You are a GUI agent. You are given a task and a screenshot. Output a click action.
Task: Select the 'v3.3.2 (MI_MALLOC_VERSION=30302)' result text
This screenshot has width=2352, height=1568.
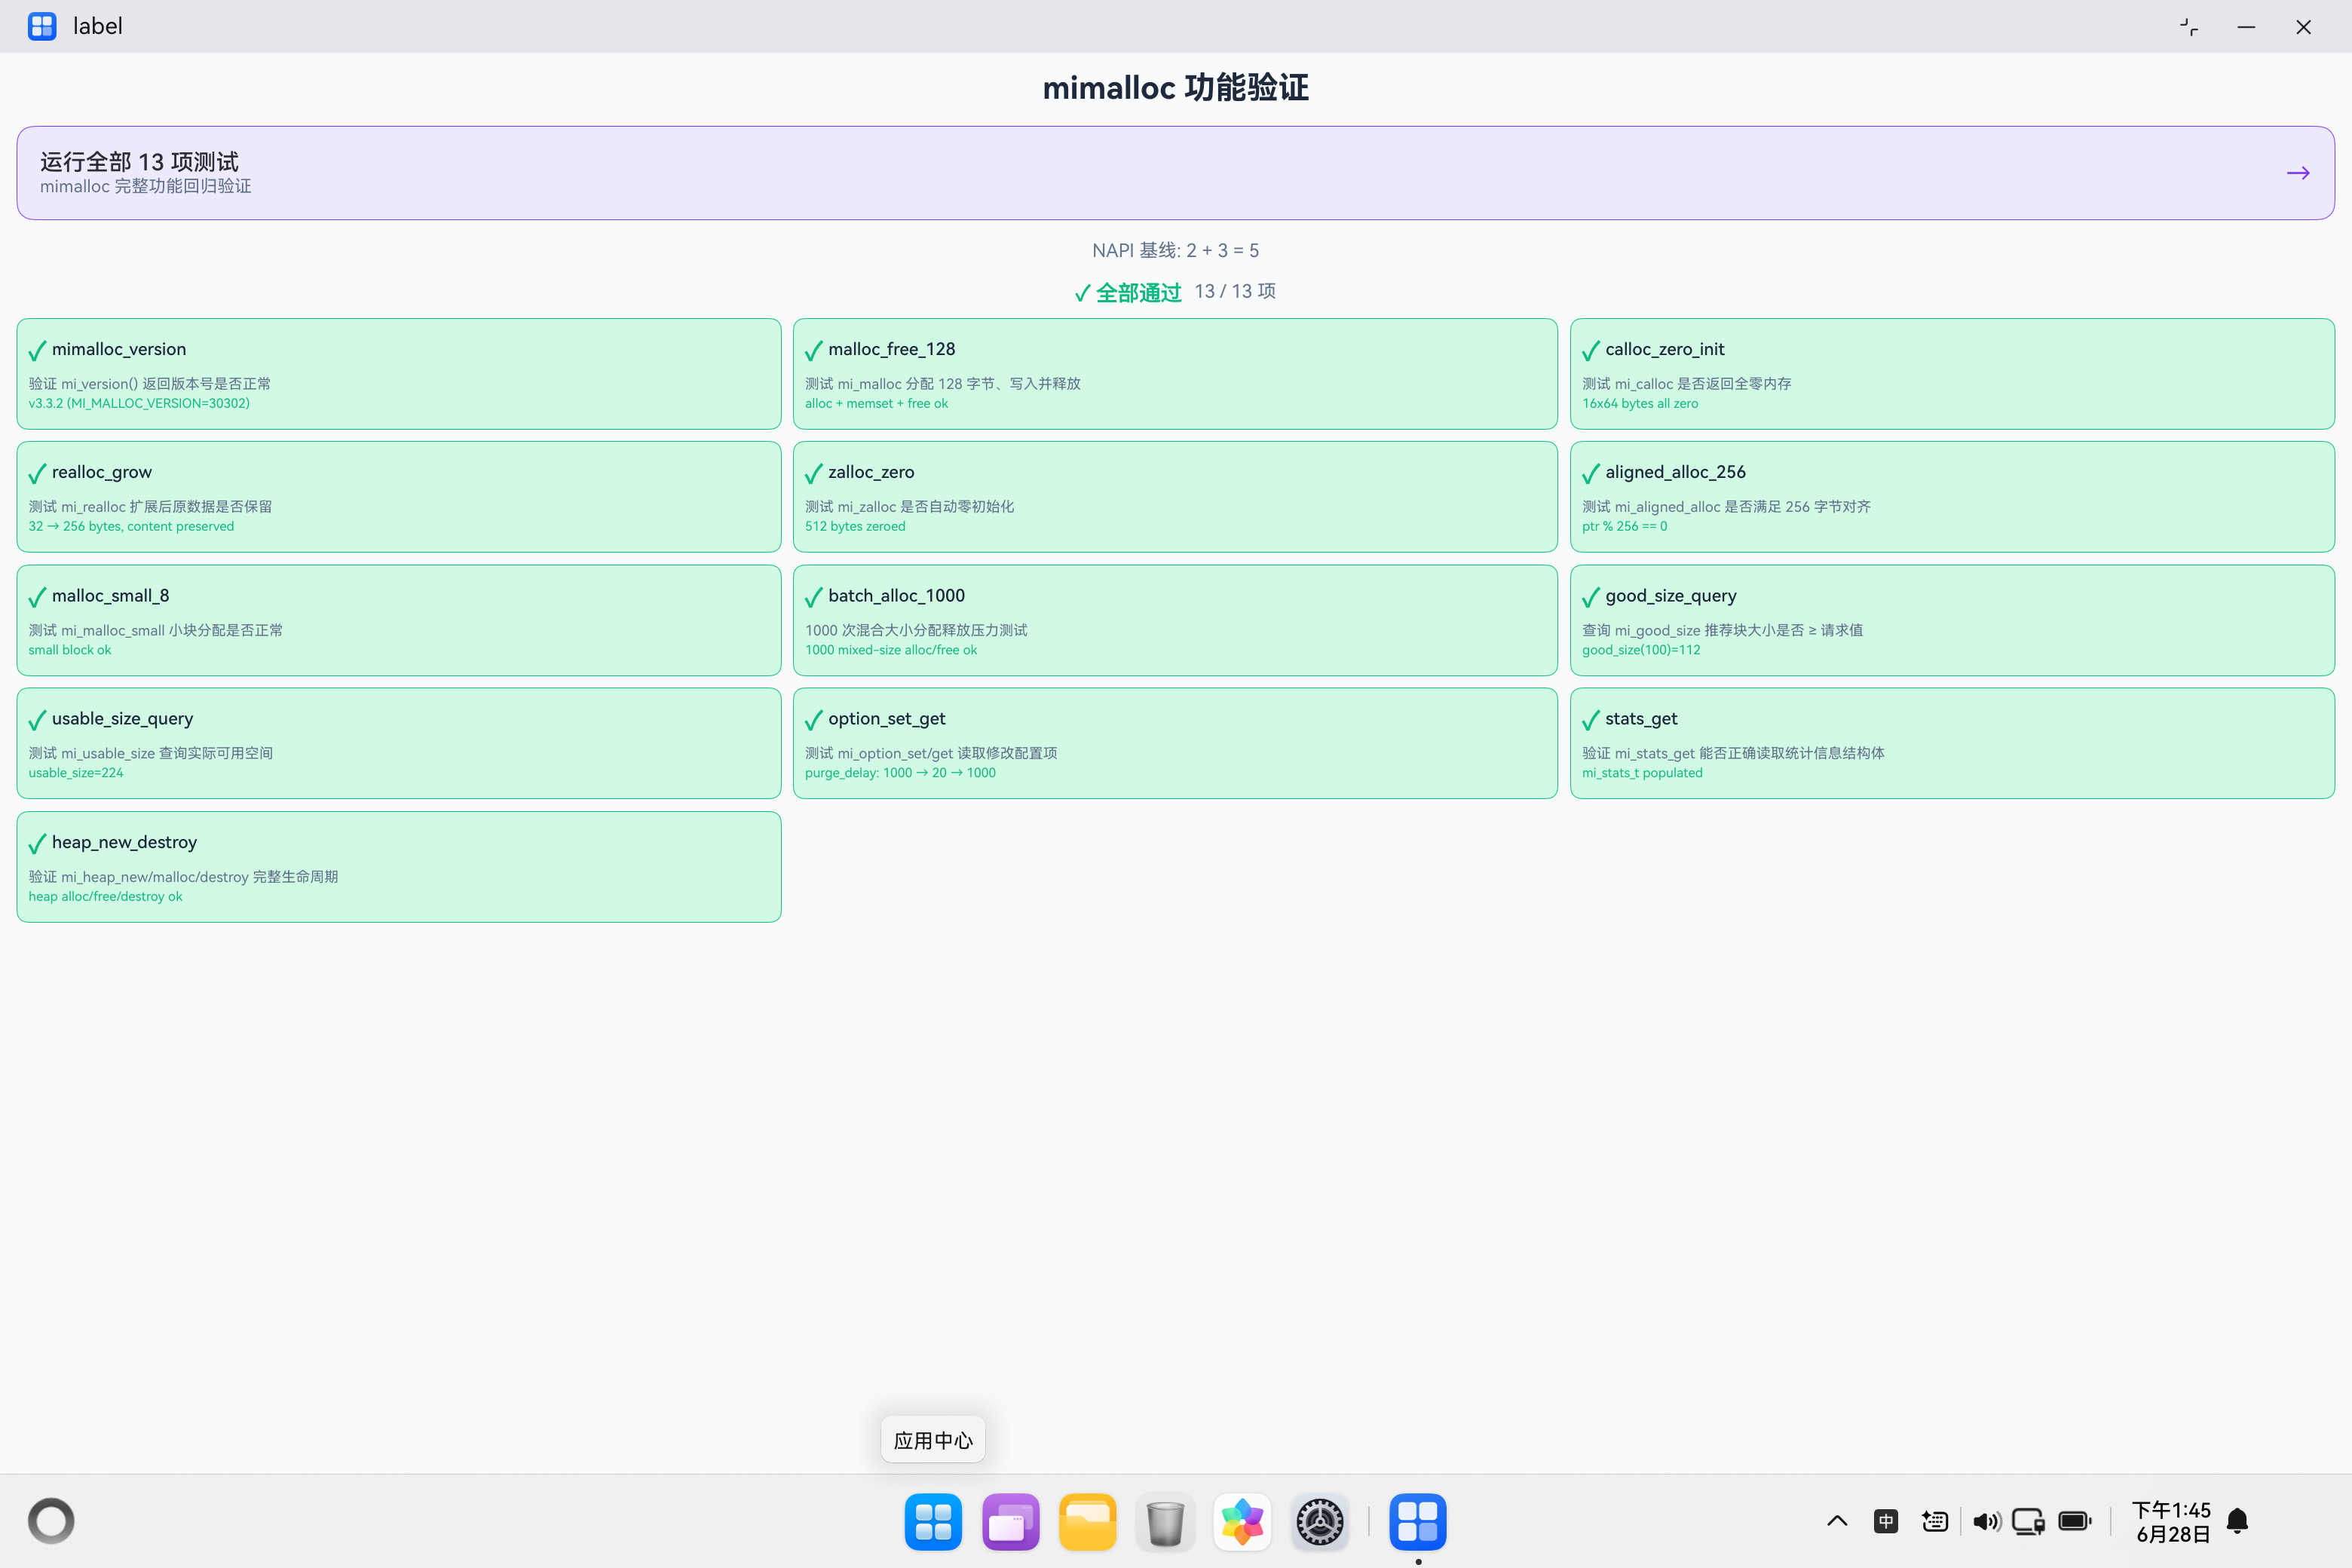point(139,404)
